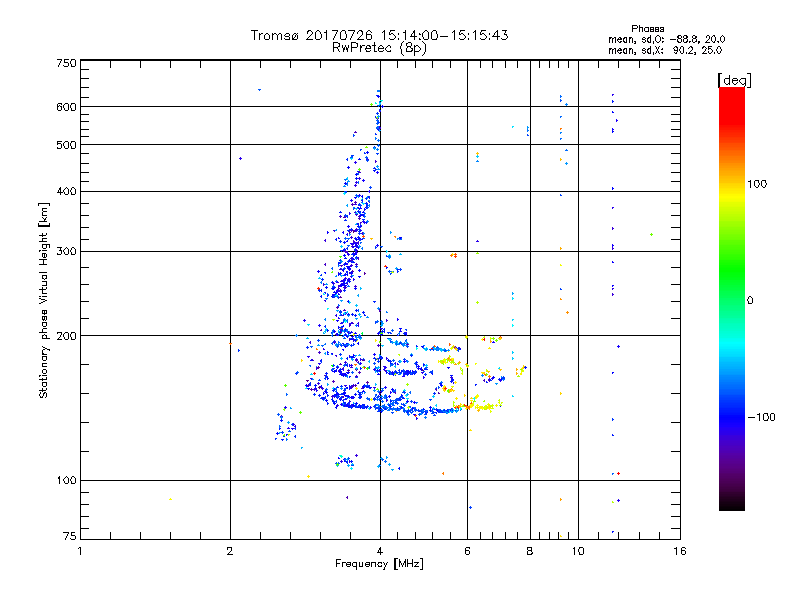
Task: Click the colorbar label '100'
Action: 757,184
